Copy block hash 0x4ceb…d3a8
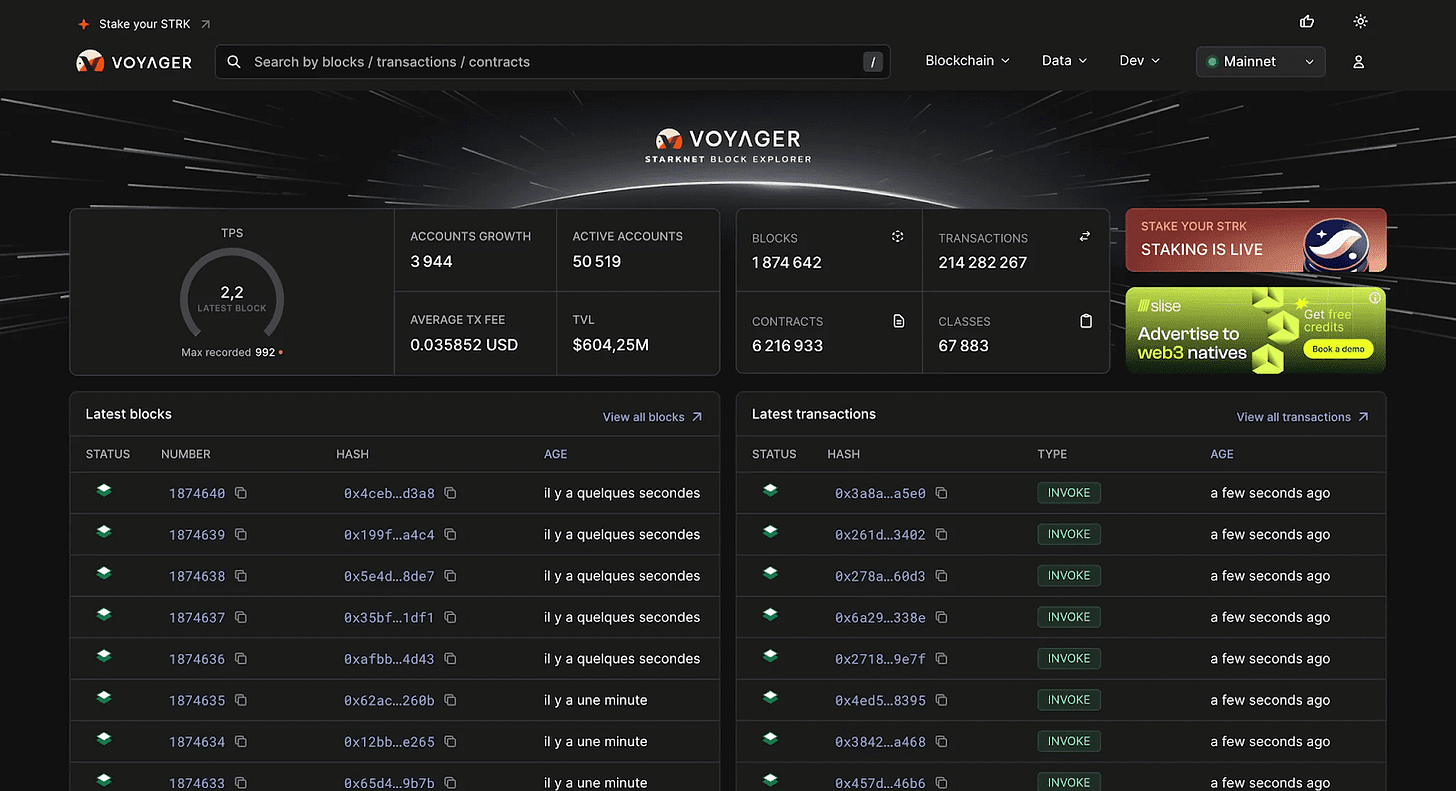 [x=450, y=493]
